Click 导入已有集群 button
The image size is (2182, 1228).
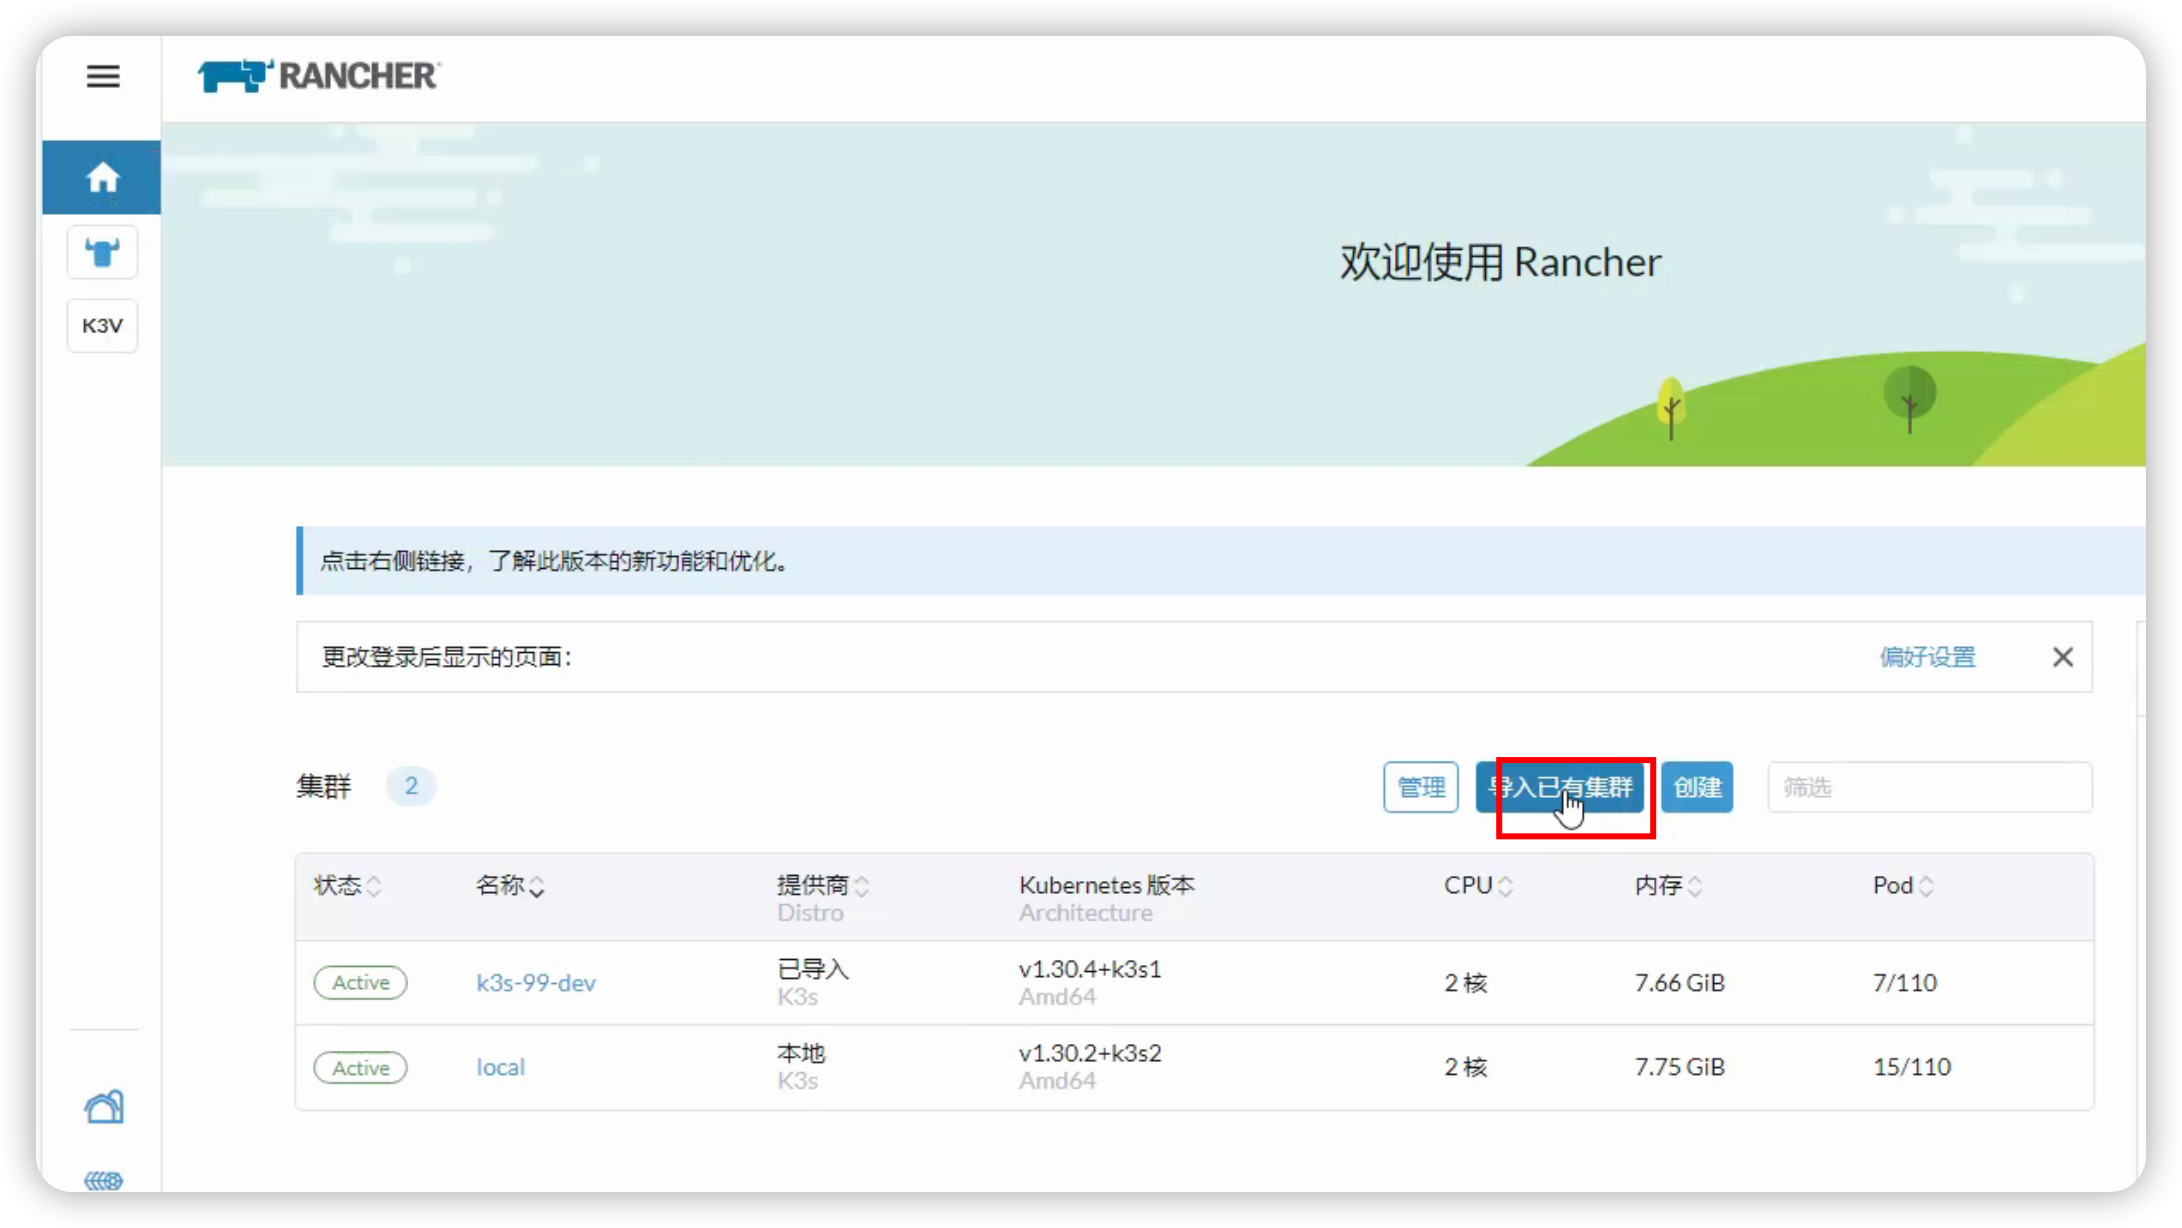1560,788
